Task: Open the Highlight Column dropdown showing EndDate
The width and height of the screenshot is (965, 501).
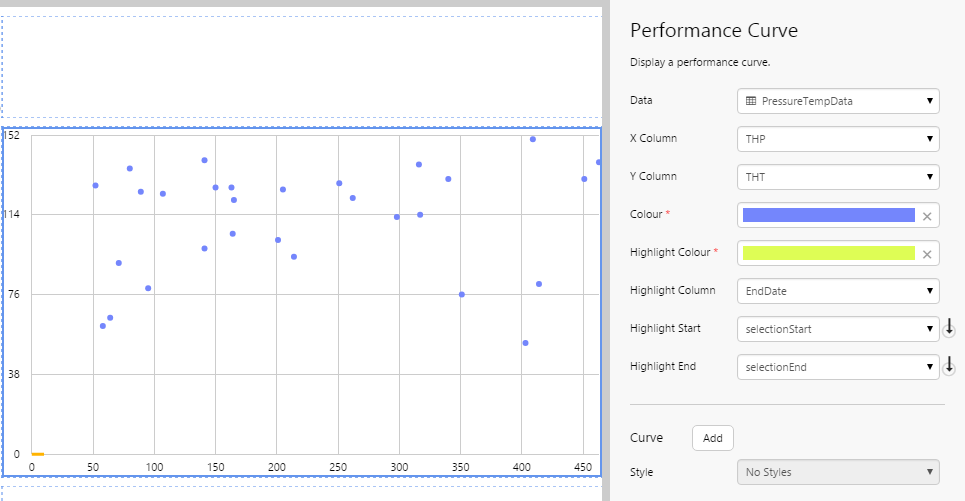Action: 838,291
